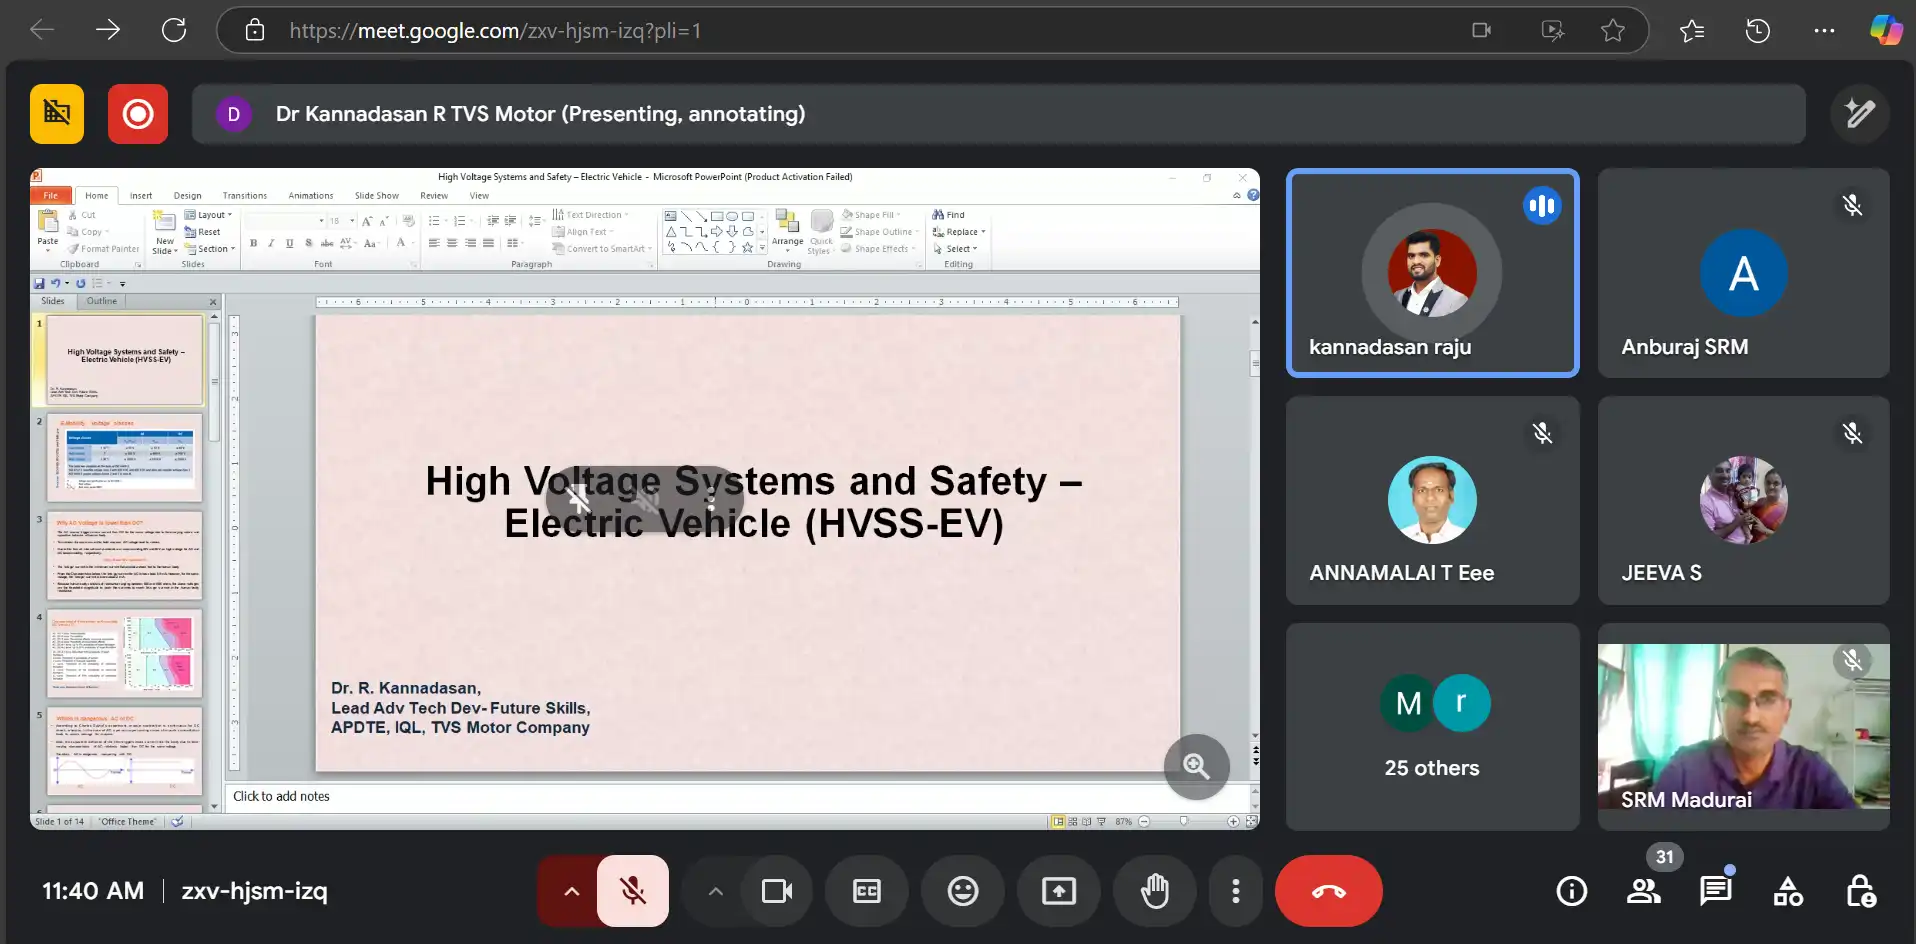The width and height of the screenshot is (1916, 944).
Task: Raise your hand in the meeting
Action: click(1154, 891)
